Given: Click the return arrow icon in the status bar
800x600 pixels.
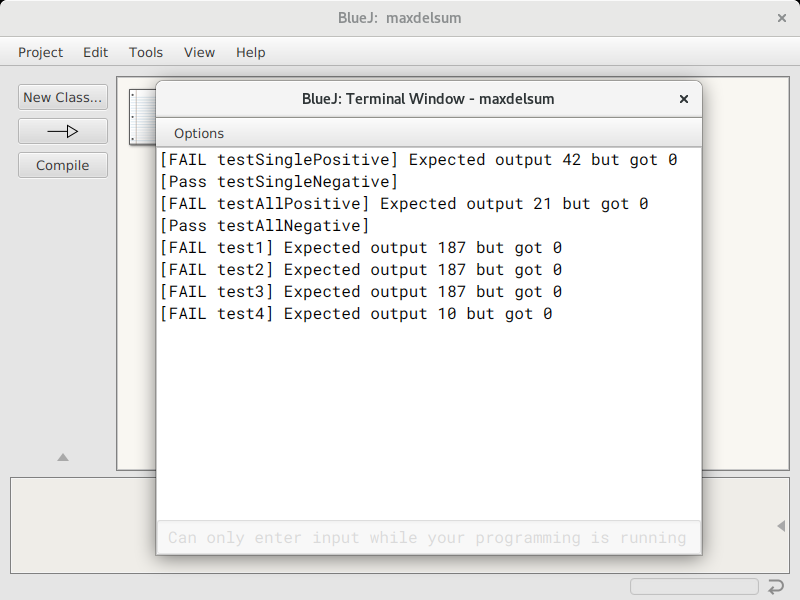Looking at the screenshot, I should (x=776, y=587).
